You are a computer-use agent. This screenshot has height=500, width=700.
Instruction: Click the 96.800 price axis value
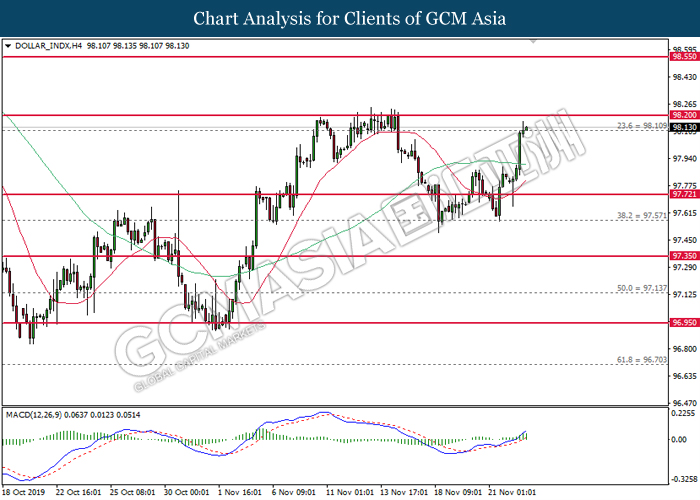[x=685, y=349]
